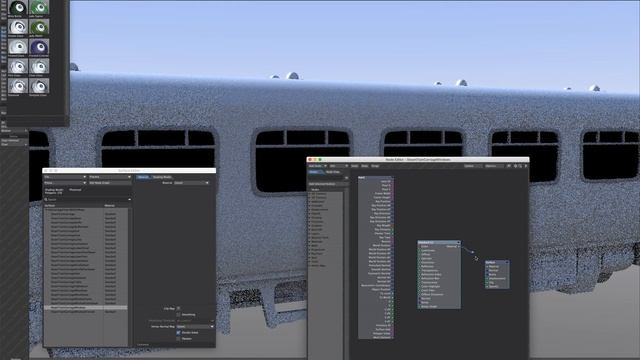This screenshot has width=640, height=360.
Task: Click Redo in Node Editor toolbar
Action: [365, 166]
